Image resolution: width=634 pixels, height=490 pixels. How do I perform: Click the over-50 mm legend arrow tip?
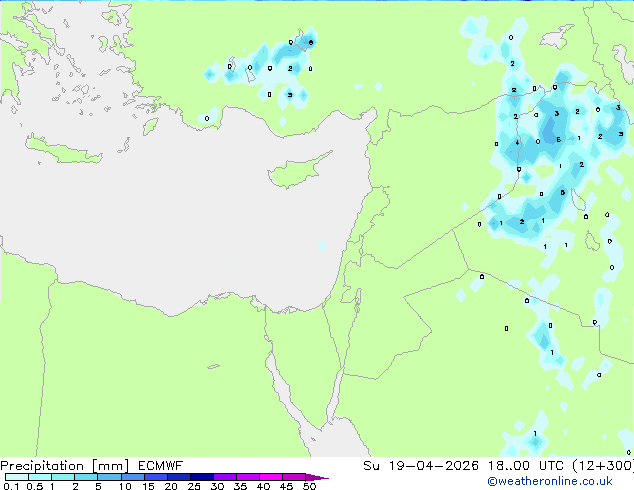(317, 477)
